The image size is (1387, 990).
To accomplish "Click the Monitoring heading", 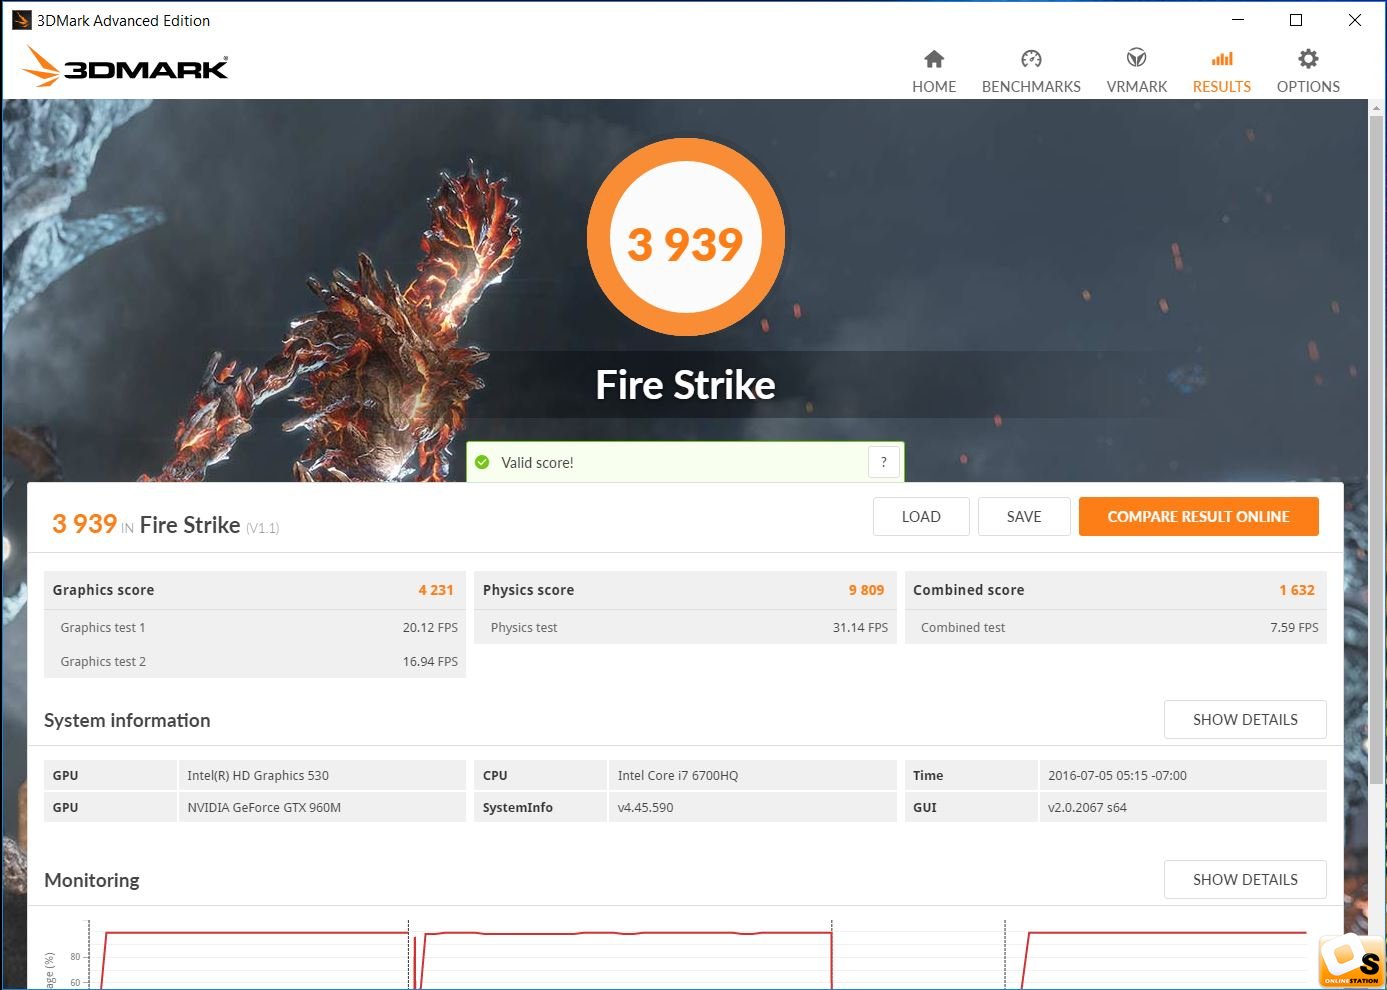I will coord(92,880).
